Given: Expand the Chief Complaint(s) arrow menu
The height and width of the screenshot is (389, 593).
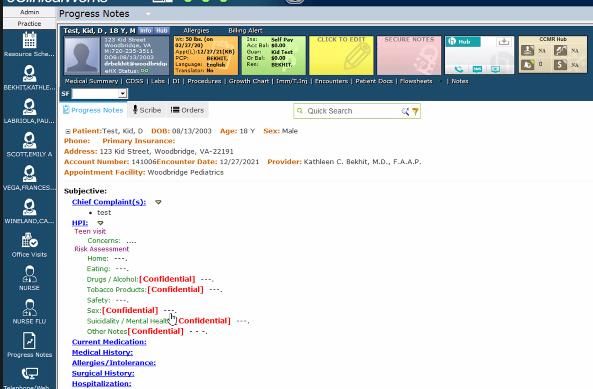Looking at the screenshot, I should (x=158, y=202).
